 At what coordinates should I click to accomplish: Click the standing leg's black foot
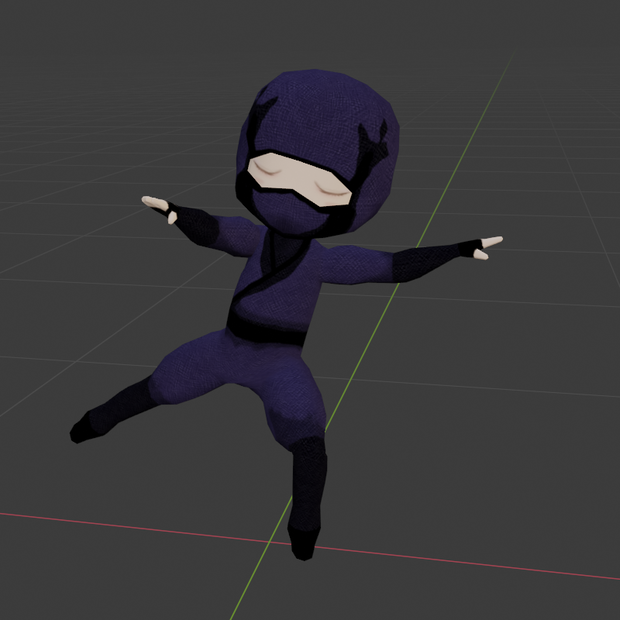tap(304, 543)
